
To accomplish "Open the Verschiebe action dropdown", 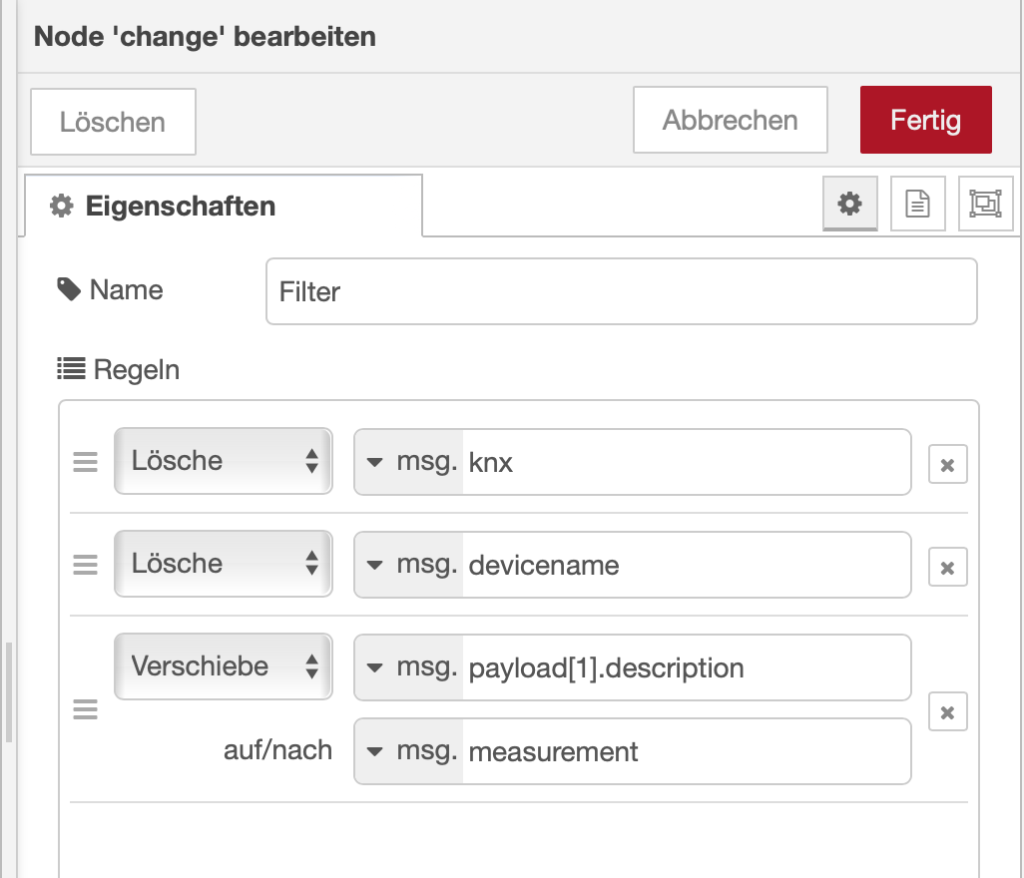I will click(x=222, y=667).
